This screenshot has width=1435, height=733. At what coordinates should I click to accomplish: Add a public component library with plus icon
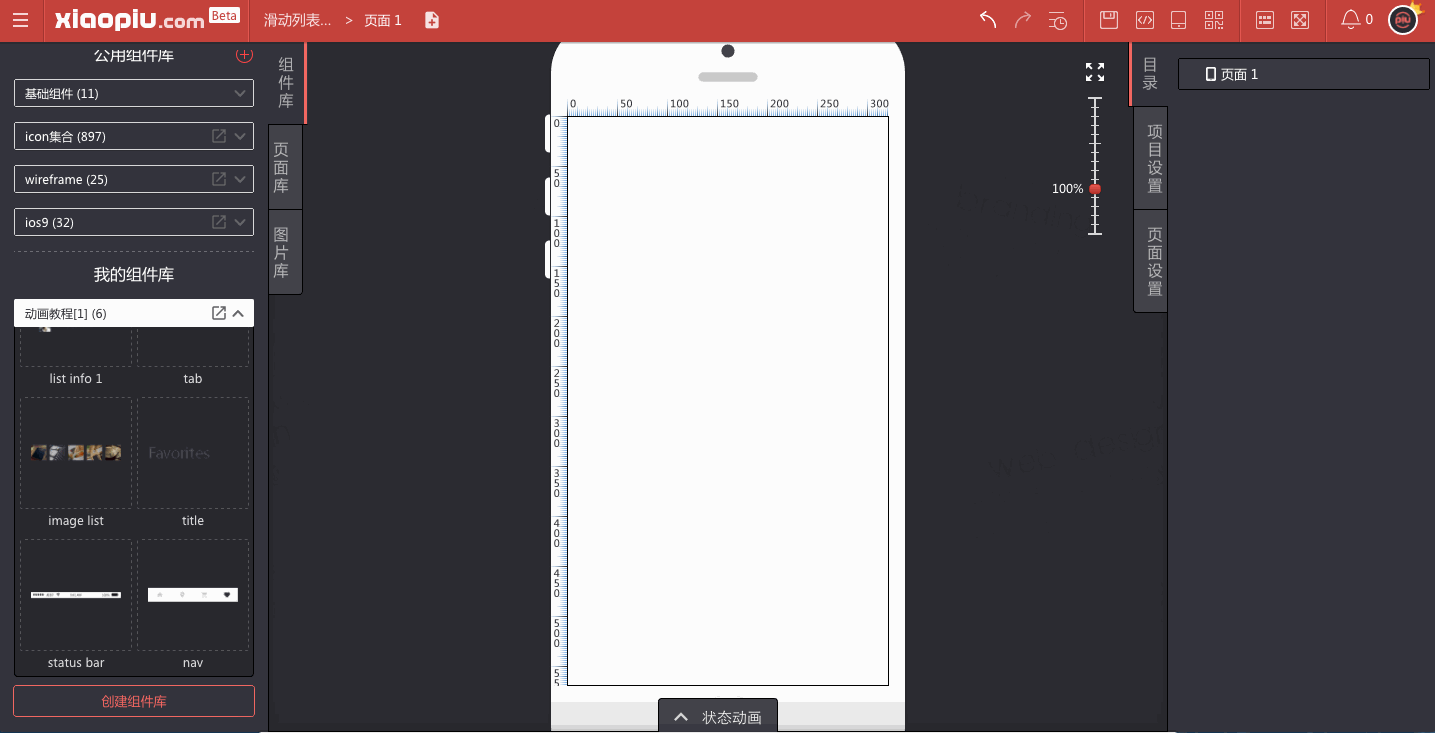click(x=244, y=55)
